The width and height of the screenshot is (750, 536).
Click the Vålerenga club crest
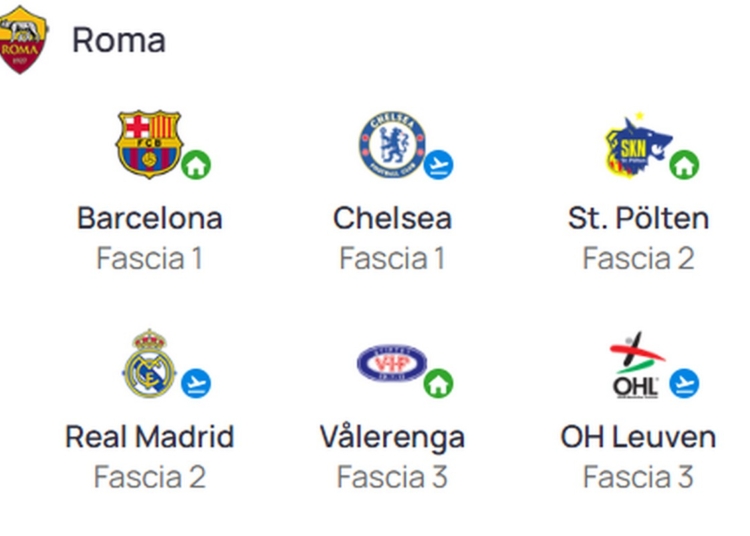pos(391,363)
